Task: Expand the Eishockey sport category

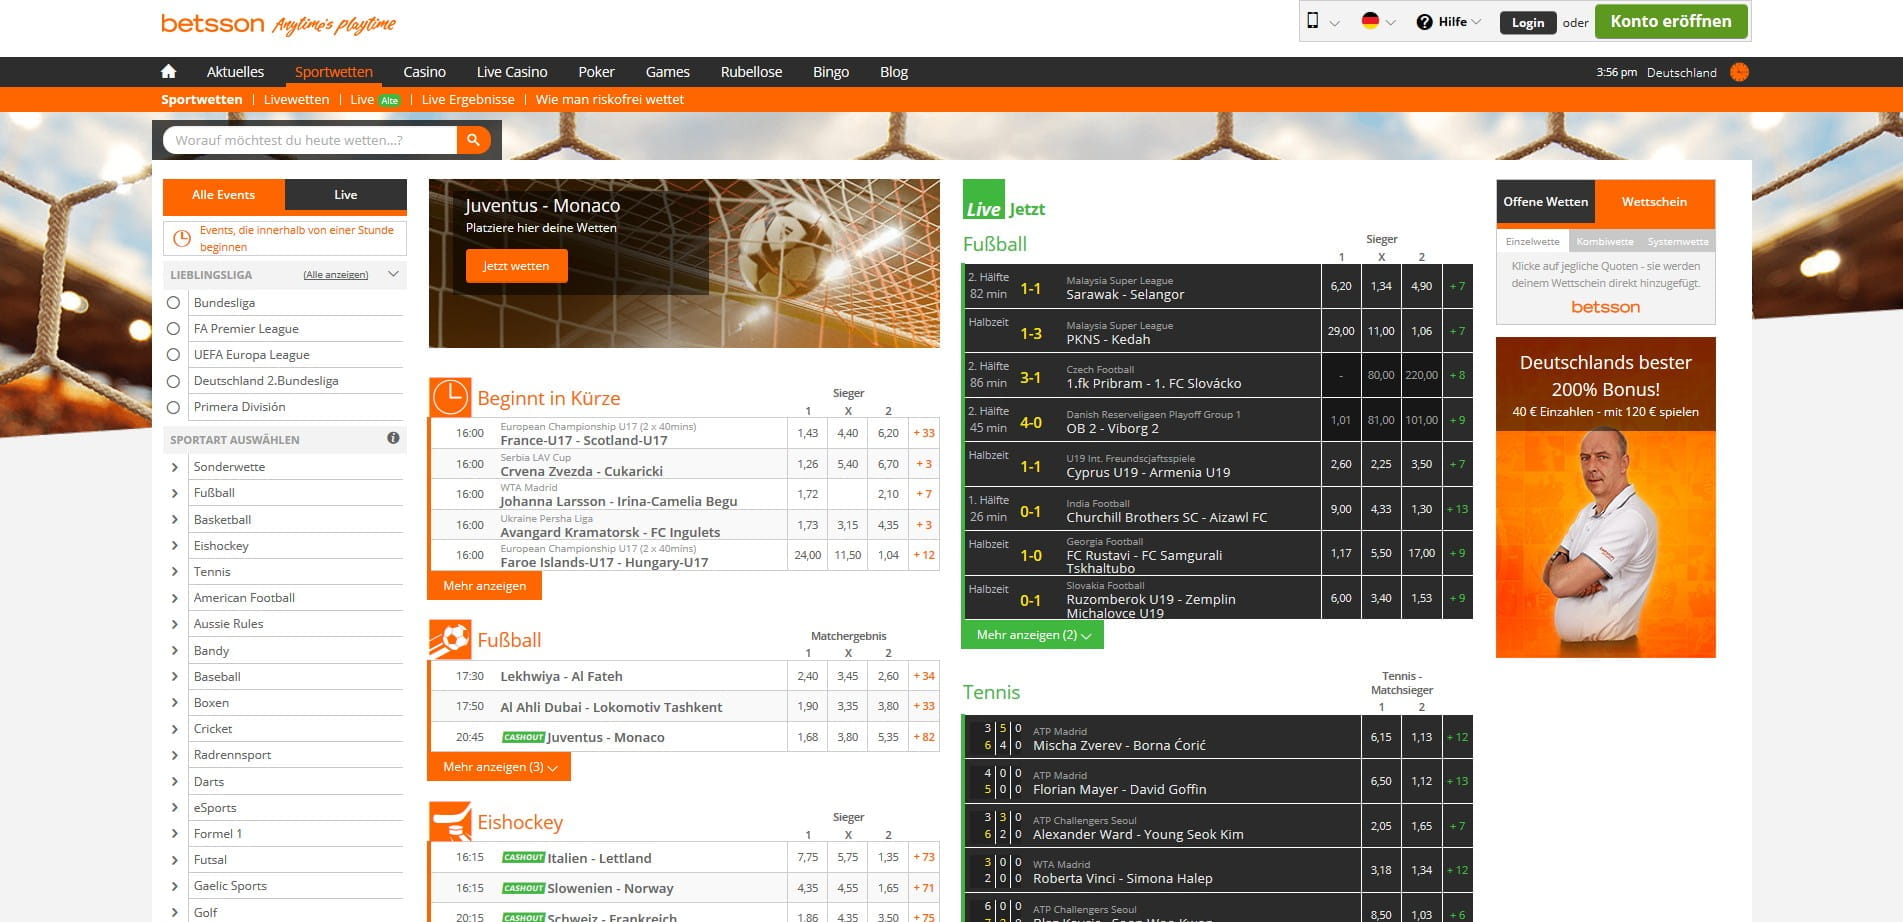Action: pos(175,546)
